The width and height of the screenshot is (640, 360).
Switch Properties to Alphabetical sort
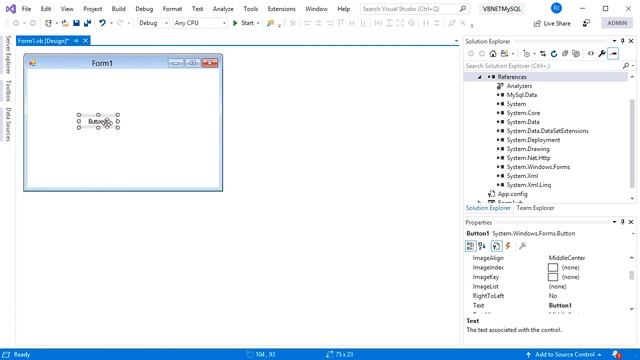click(482, 246)
